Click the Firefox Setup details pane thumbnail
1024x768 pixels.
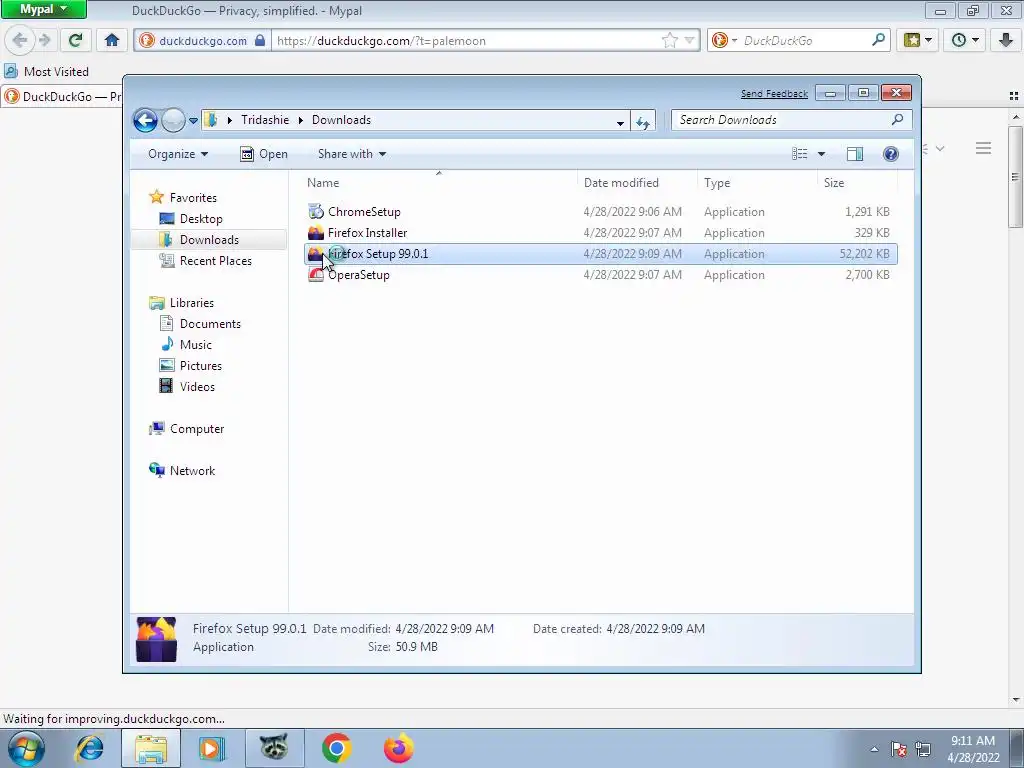(156, 639)
